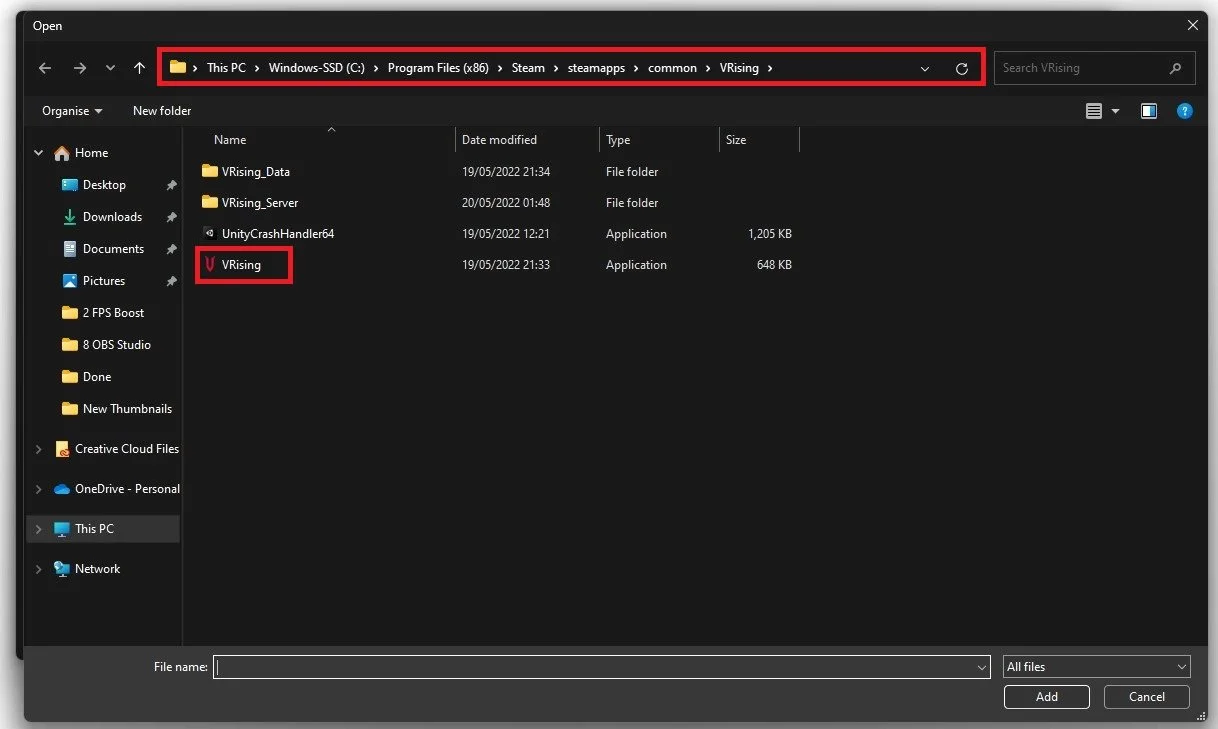Open the Organise menu
Viewport: 1218px width, 729px height.
pyautogui.click(x=72, y=111)
